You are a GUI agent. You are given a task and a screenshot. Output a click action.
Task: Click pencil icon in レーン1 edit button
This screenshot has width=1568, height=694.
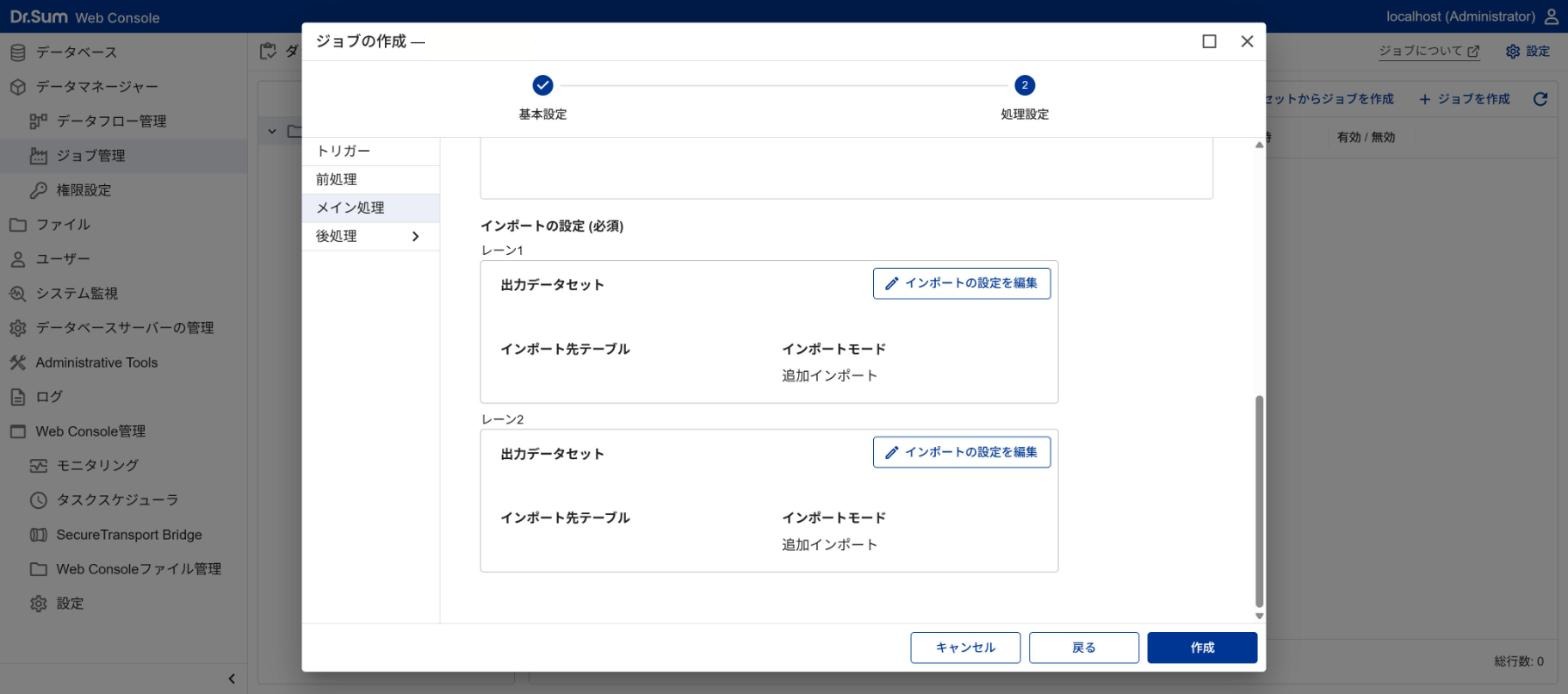(891, 283)
